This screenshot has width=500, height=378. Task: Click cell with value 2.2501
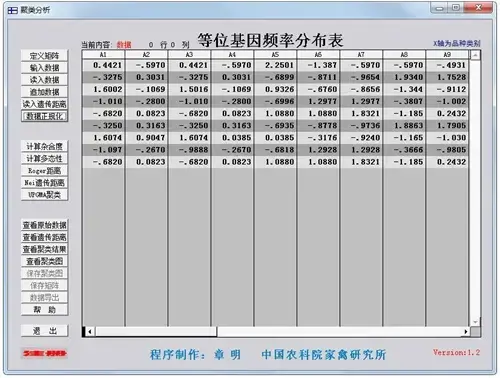click(x=275, y=65)
